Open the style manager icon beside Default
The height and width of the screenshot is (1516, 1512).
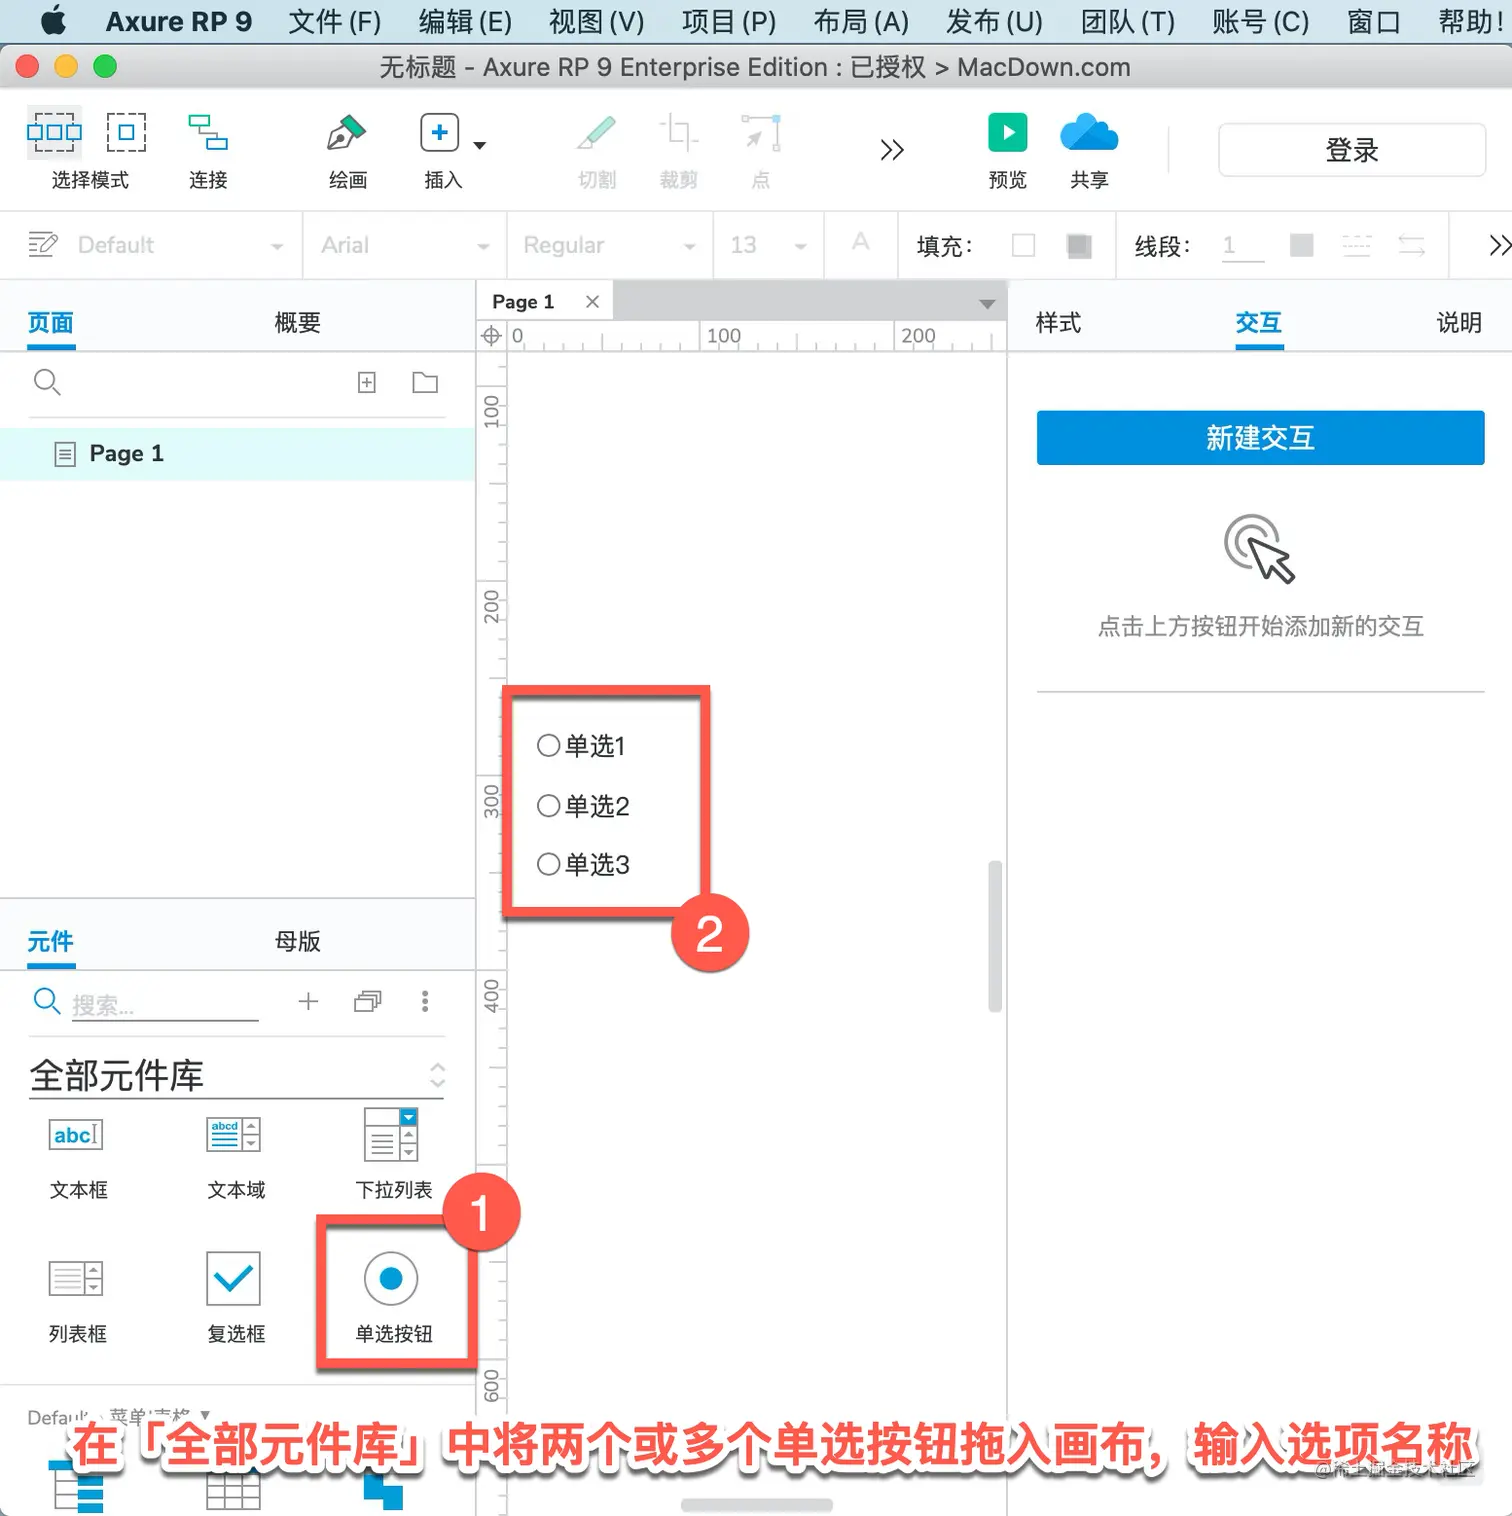click(x=42, y=245)
